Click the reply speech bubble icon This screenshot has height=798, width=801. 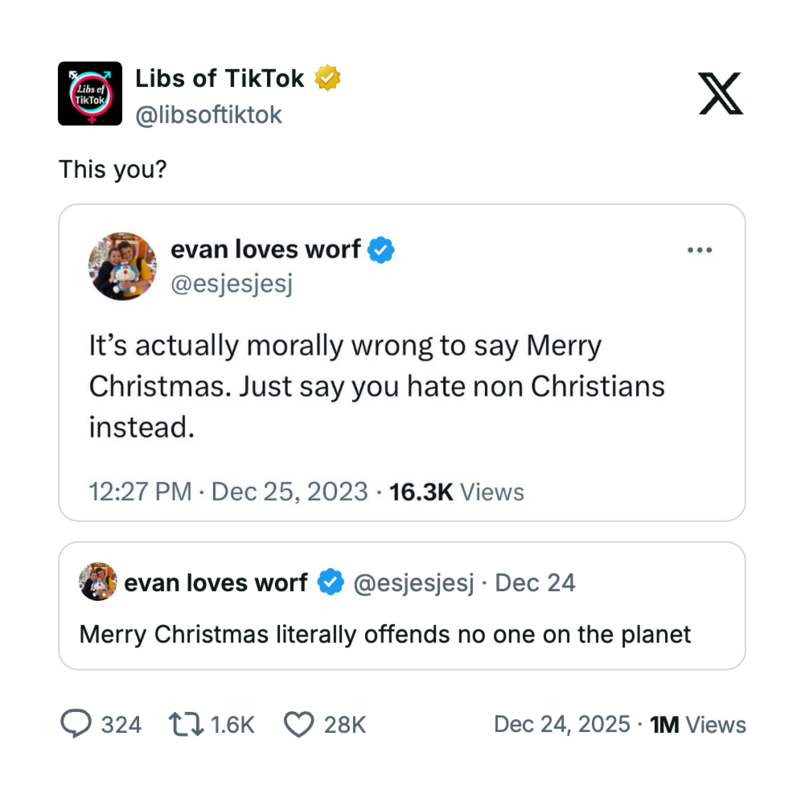click(76, 724)
